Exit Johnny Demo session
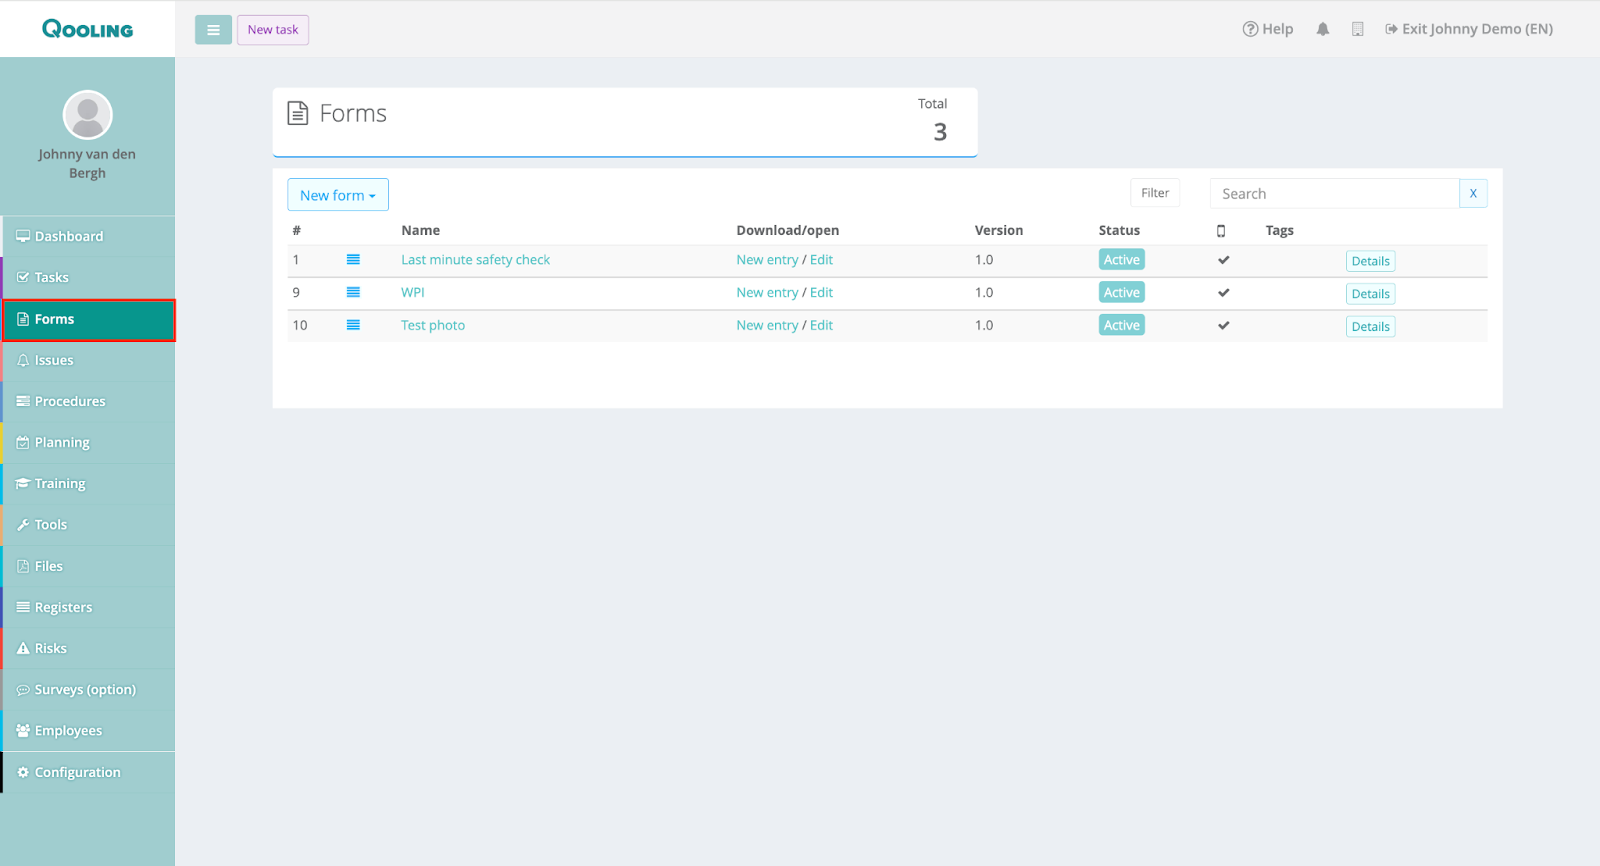 pyautogui.click(x=1469, y=29)
